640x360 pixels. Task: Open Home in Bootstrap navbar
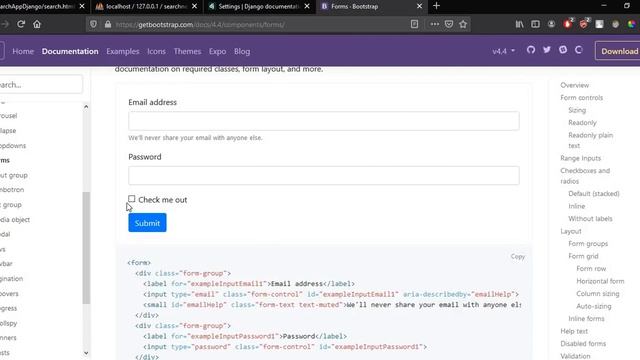23,51
